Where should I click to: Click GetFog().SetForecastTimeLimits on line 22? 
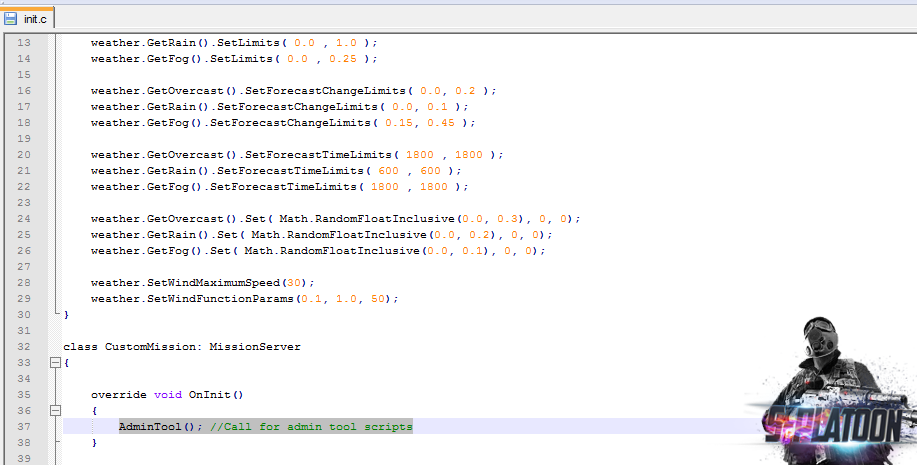coord(280,187)
